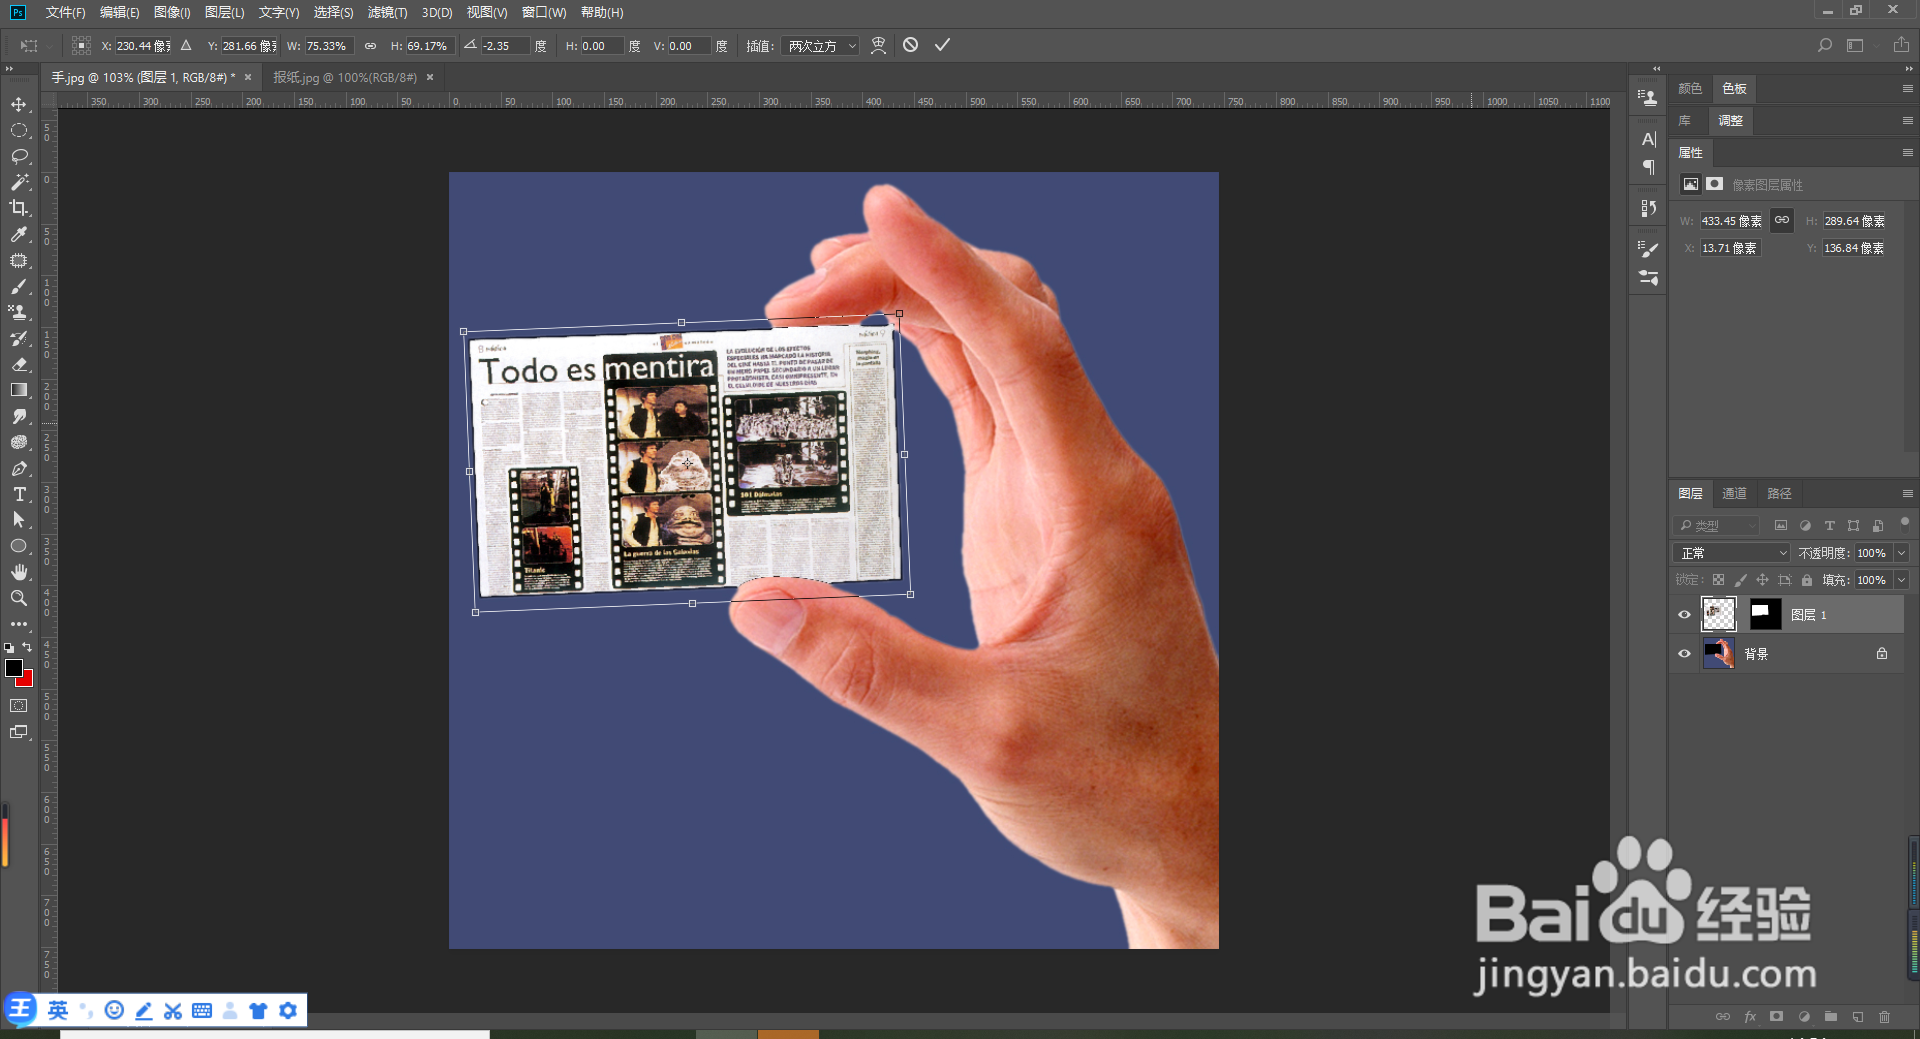Open the 色板 panel flyout menu

pos(1907,89)
